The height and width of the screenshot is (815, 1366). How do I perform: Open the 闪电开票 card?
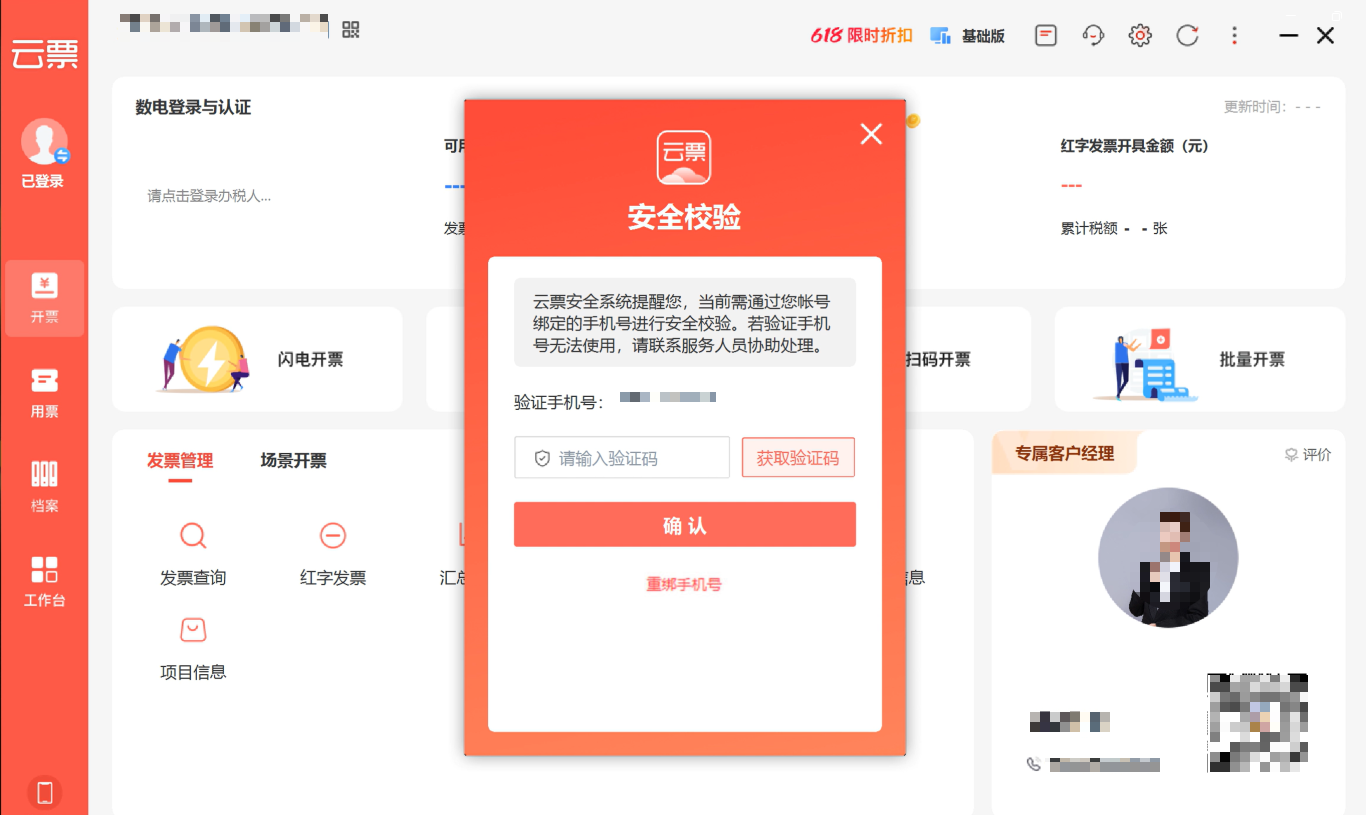click(x=257, y=359)
